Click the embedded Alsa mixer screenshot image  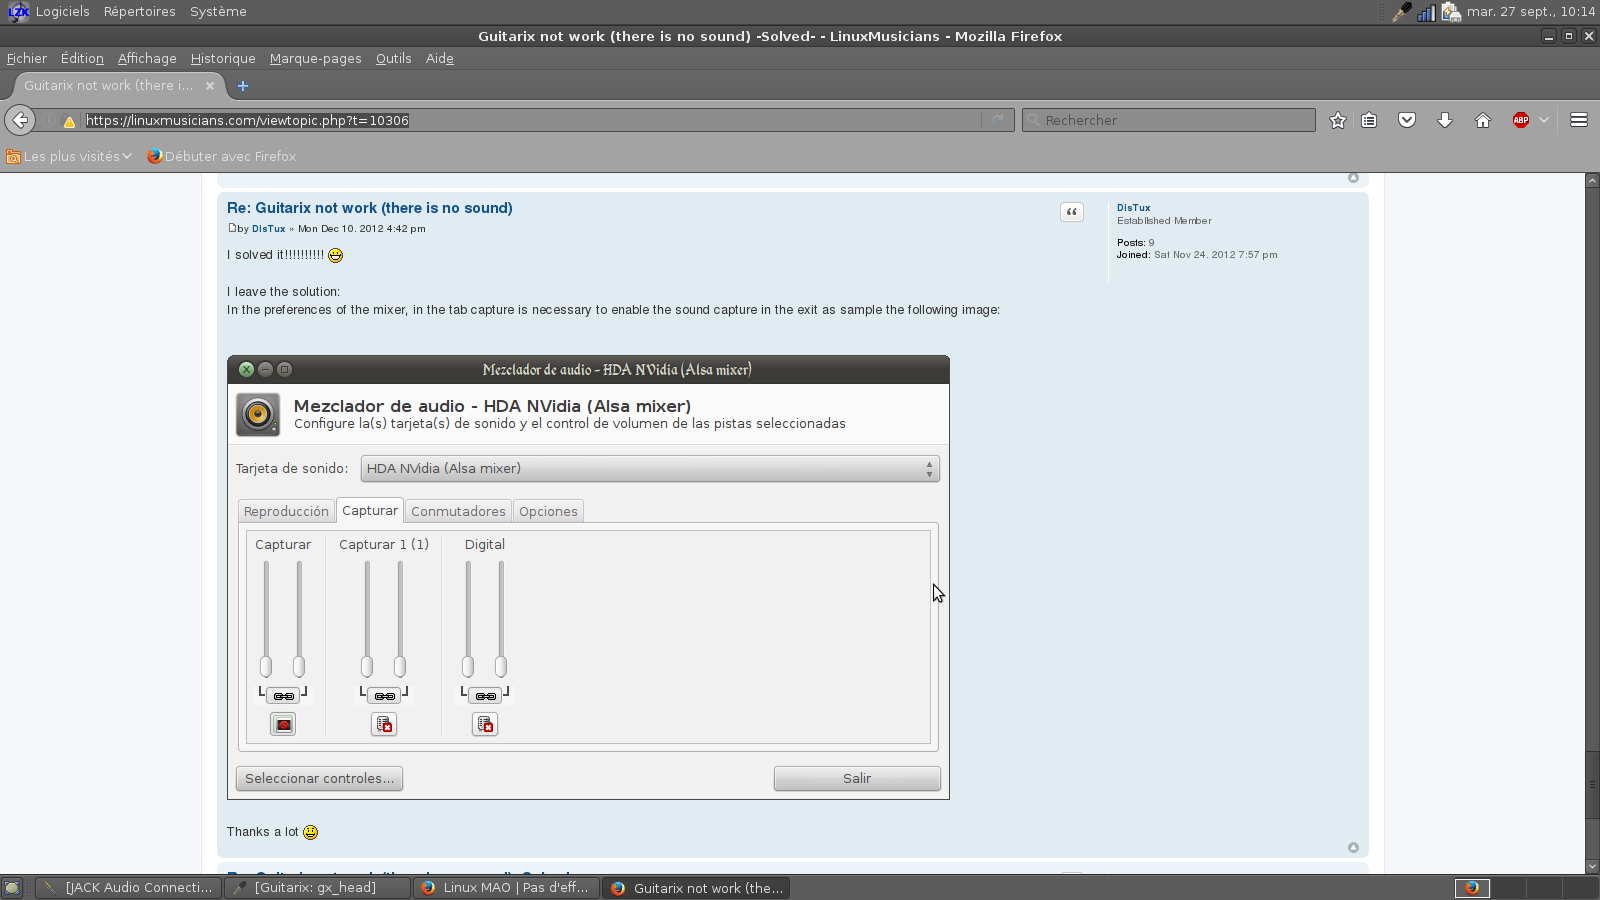coord(588,577)
